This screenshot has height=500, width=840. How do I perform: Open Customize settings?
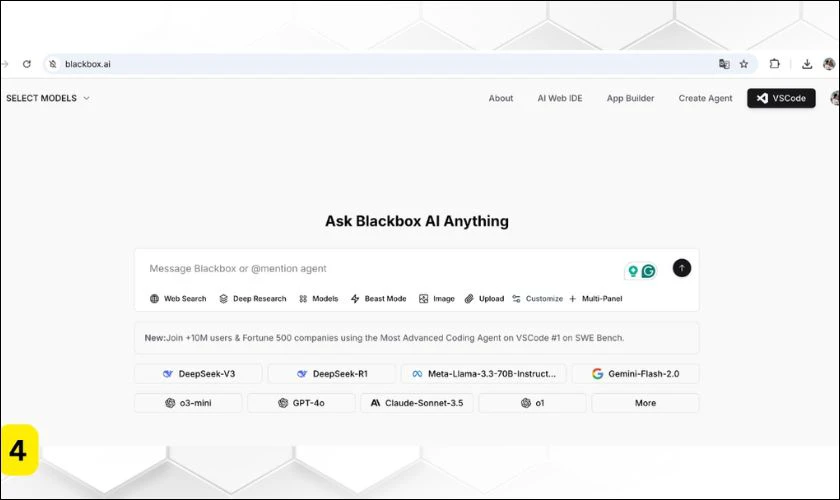[537, 298]
